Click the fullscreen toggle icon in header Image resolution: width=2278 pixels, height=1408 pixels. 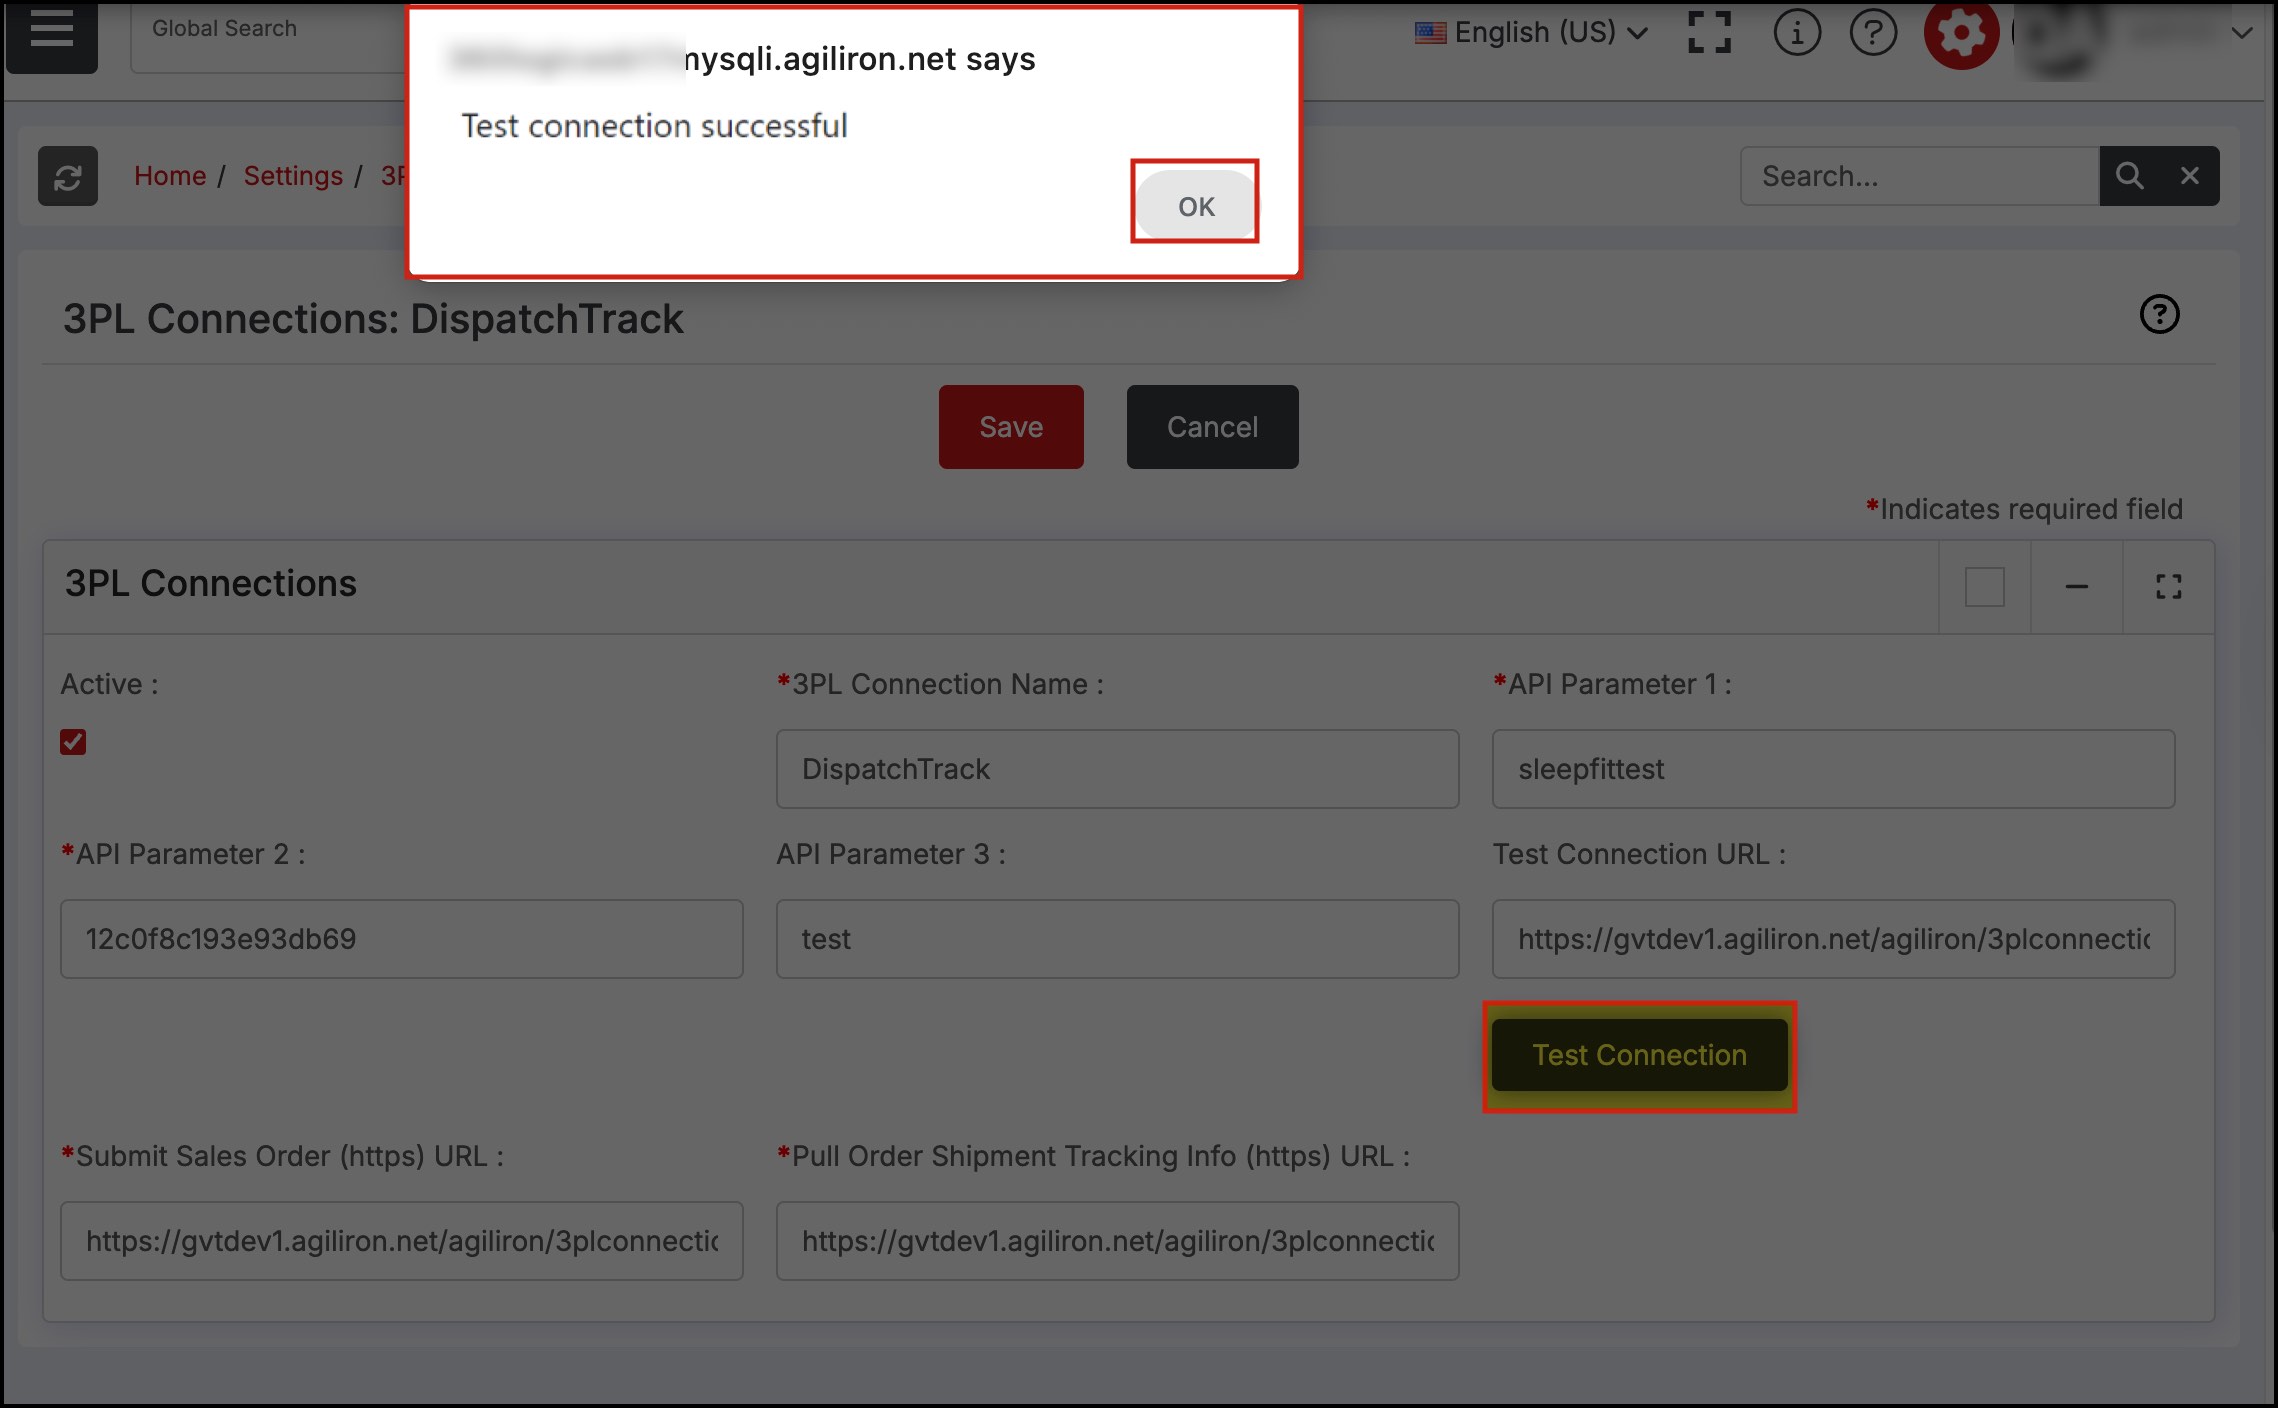coord(1709,32)
